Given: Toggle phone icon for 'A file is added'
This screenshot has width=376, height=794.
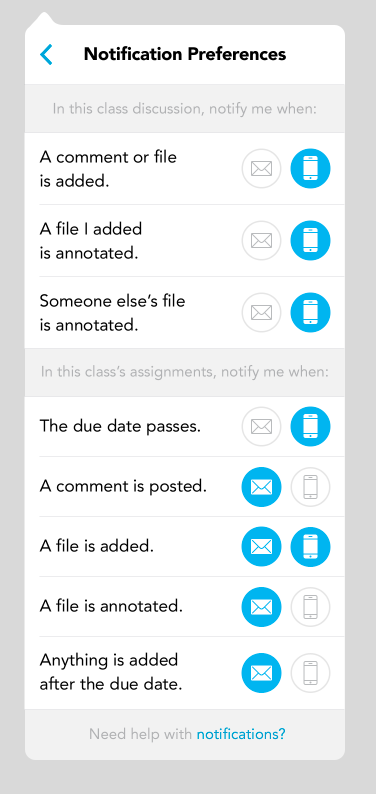Looking at the screenshot, I should pos(310,546).
